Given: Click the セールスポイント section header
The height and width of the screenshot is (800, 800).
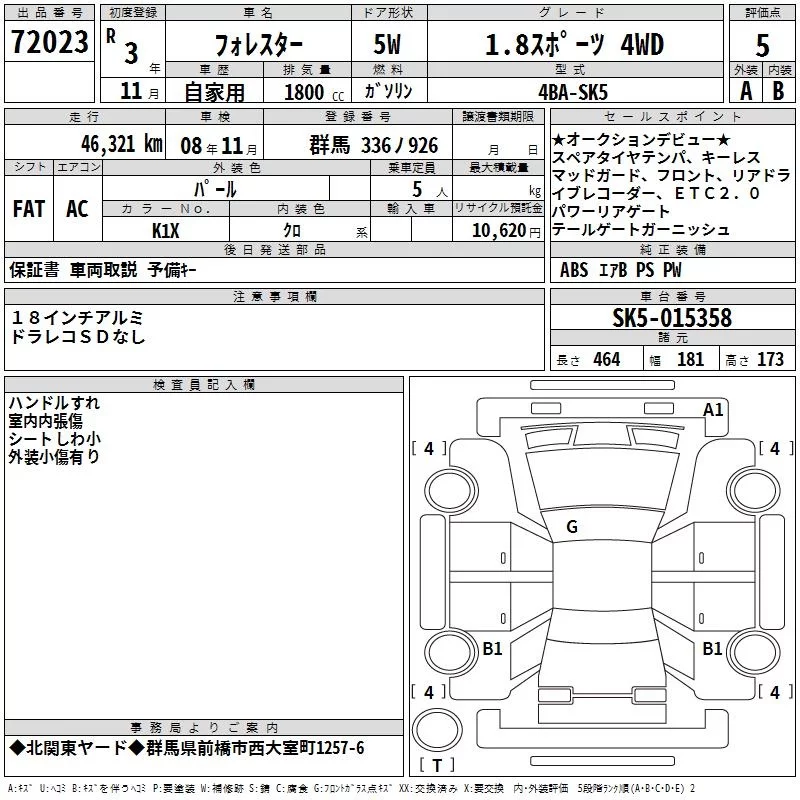Looking at the screenshot, I should point(672,117).
